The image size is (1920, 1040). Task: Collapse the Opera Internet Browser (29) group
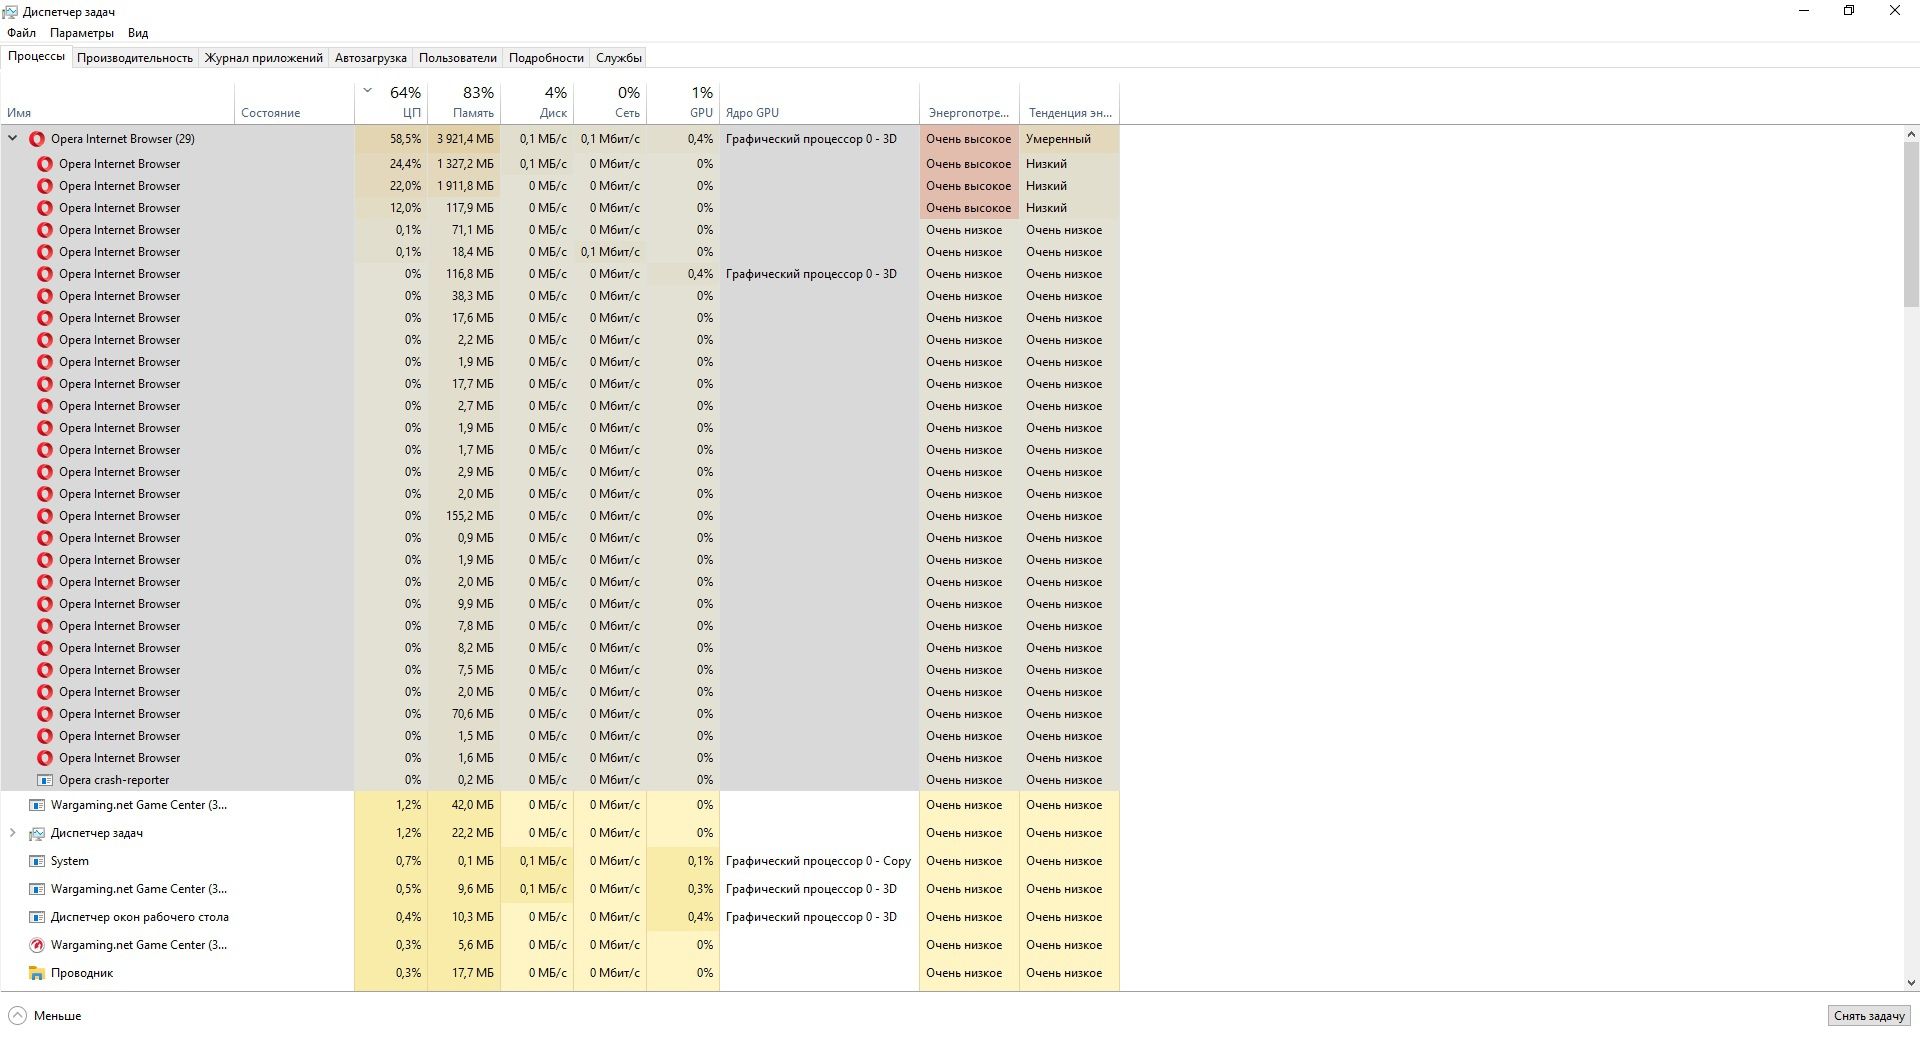(x=13, y=139)
